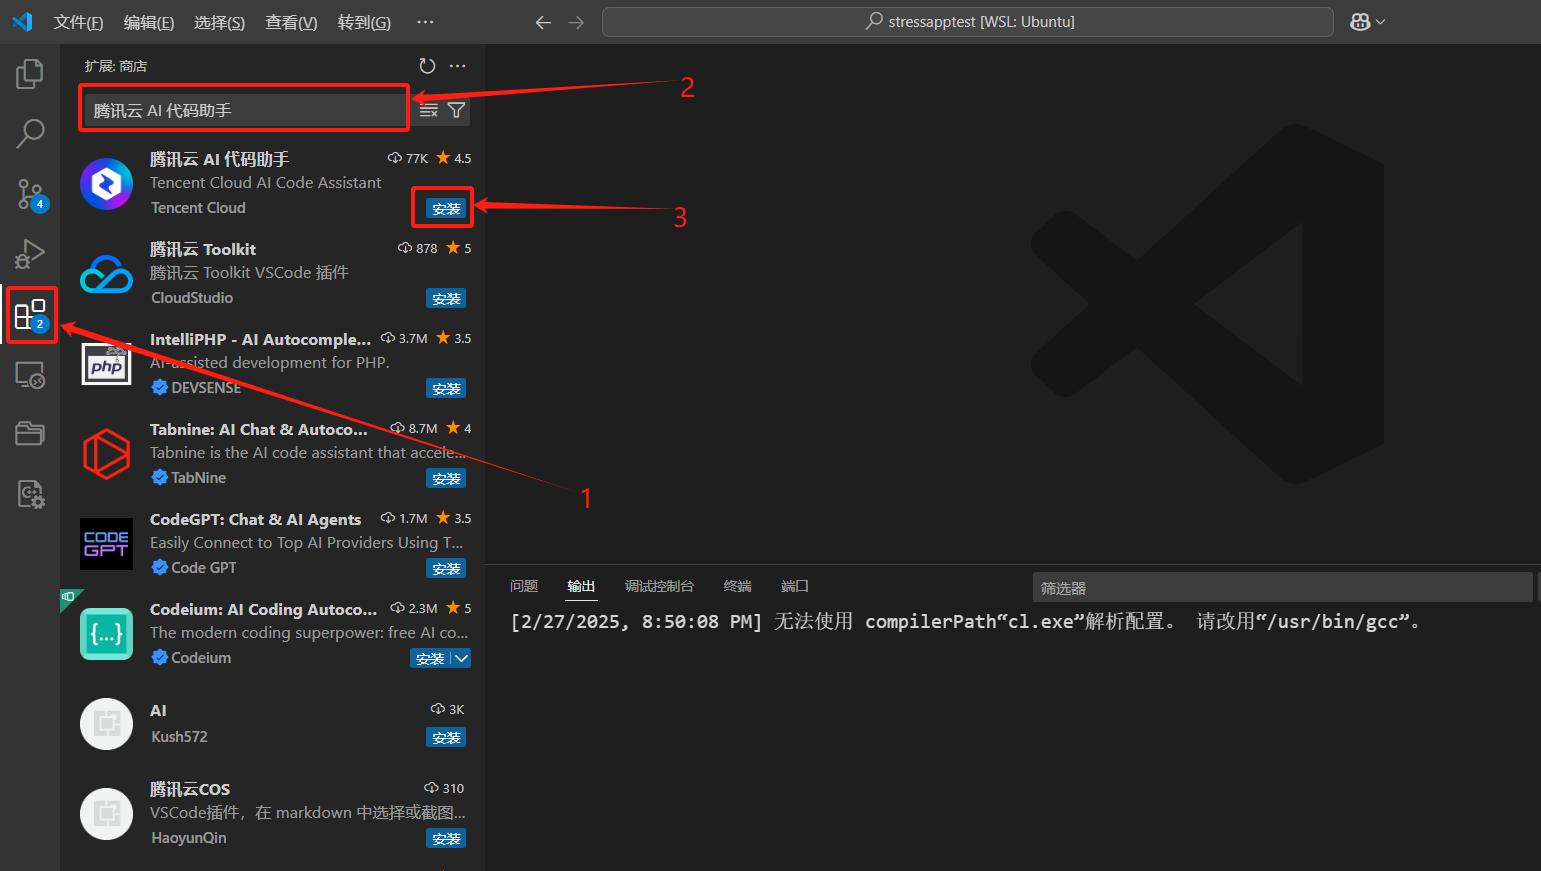Install the Codeium extension
1541x871 pixels.
430,658
